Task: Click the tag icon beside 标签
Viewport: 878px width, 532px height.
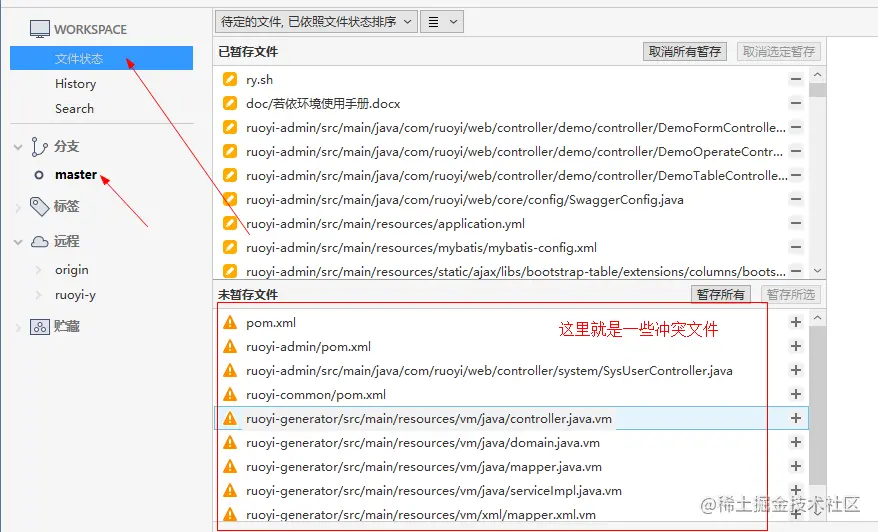Action: click(39, 207)
